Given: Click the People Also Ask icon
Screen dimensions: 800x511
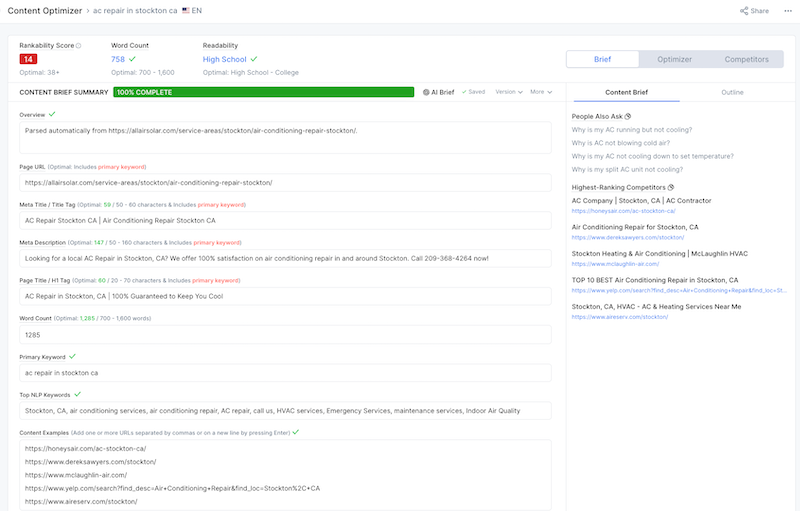Looking at the screenshot, I should pyautogui.click(x=627, y=116).
